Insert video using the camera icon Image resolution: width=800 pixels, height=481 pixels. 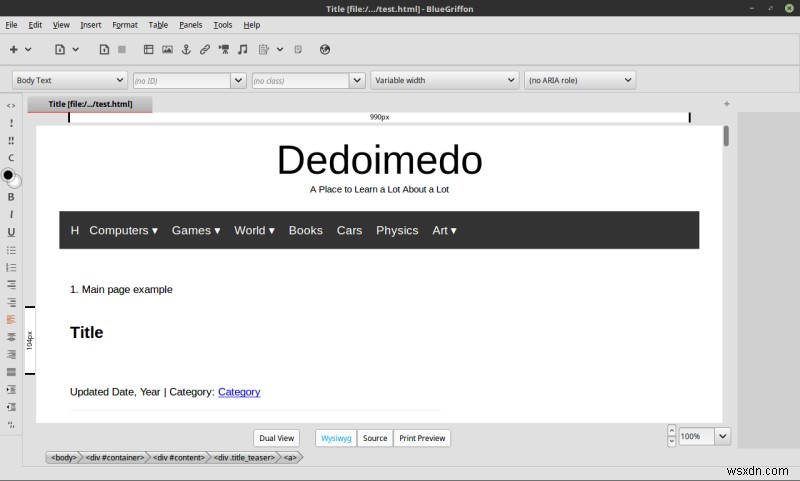point(224,49)
